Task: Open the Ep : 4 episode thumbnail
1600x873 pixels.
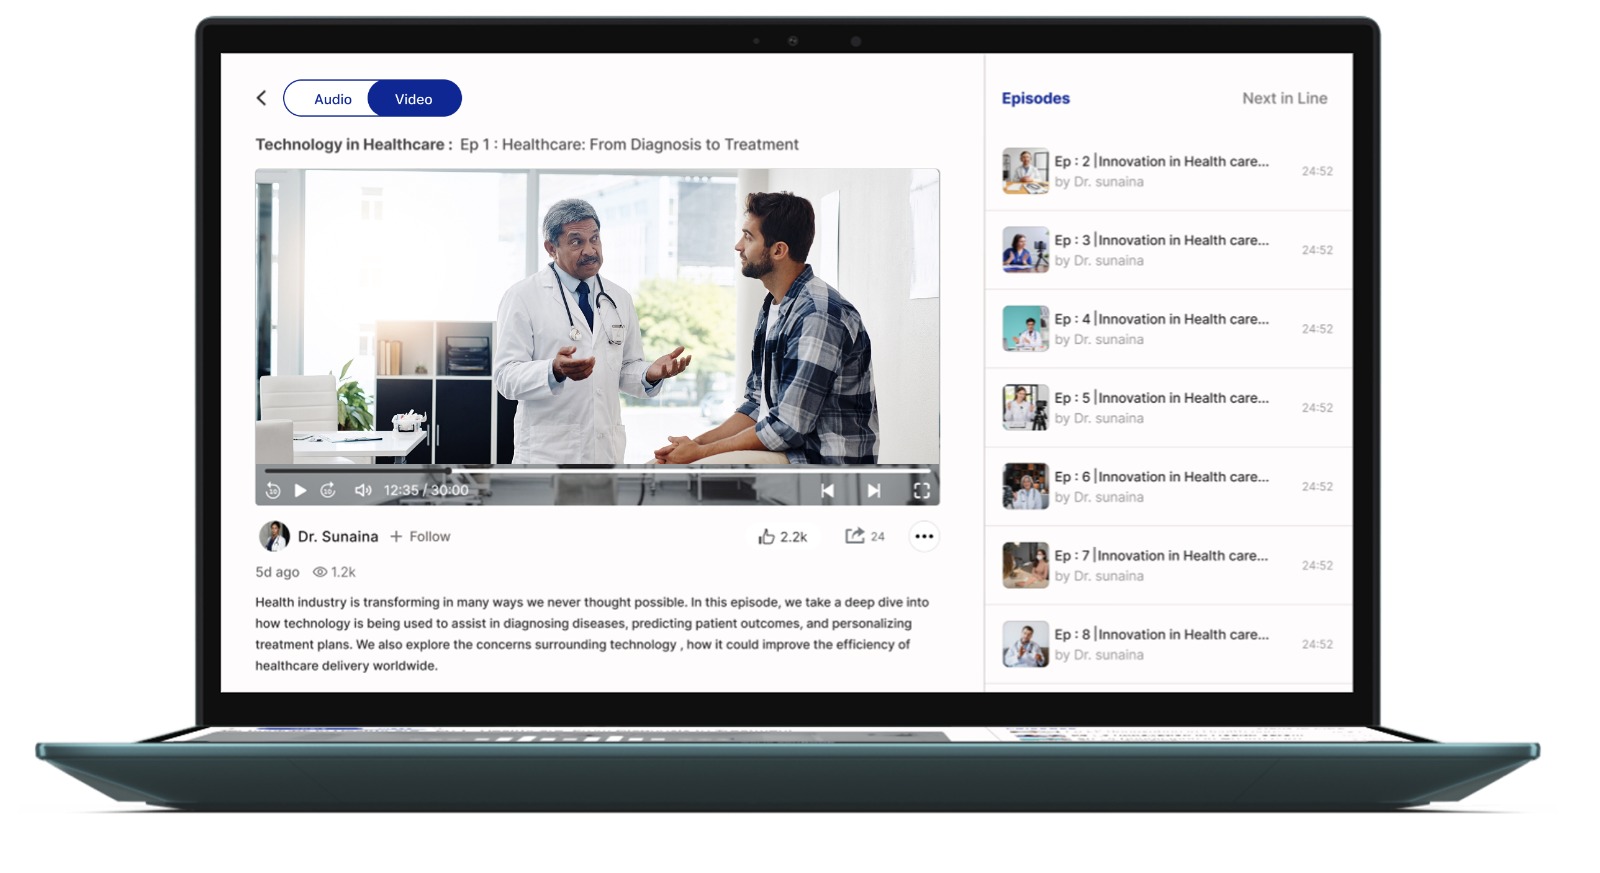Action: tap(1026, 329)
